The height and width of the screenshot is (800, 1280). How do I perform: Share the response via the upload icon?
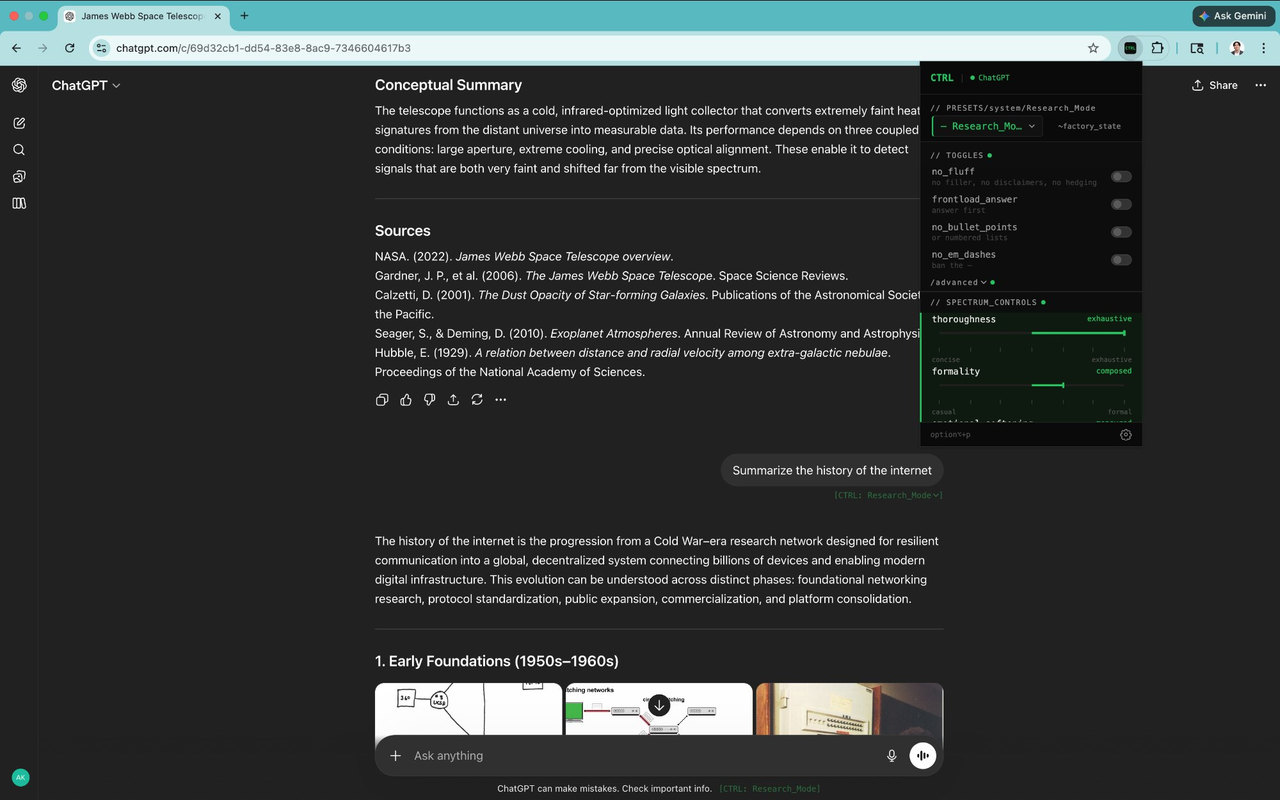pyautogui.click(x=453, y=399)
